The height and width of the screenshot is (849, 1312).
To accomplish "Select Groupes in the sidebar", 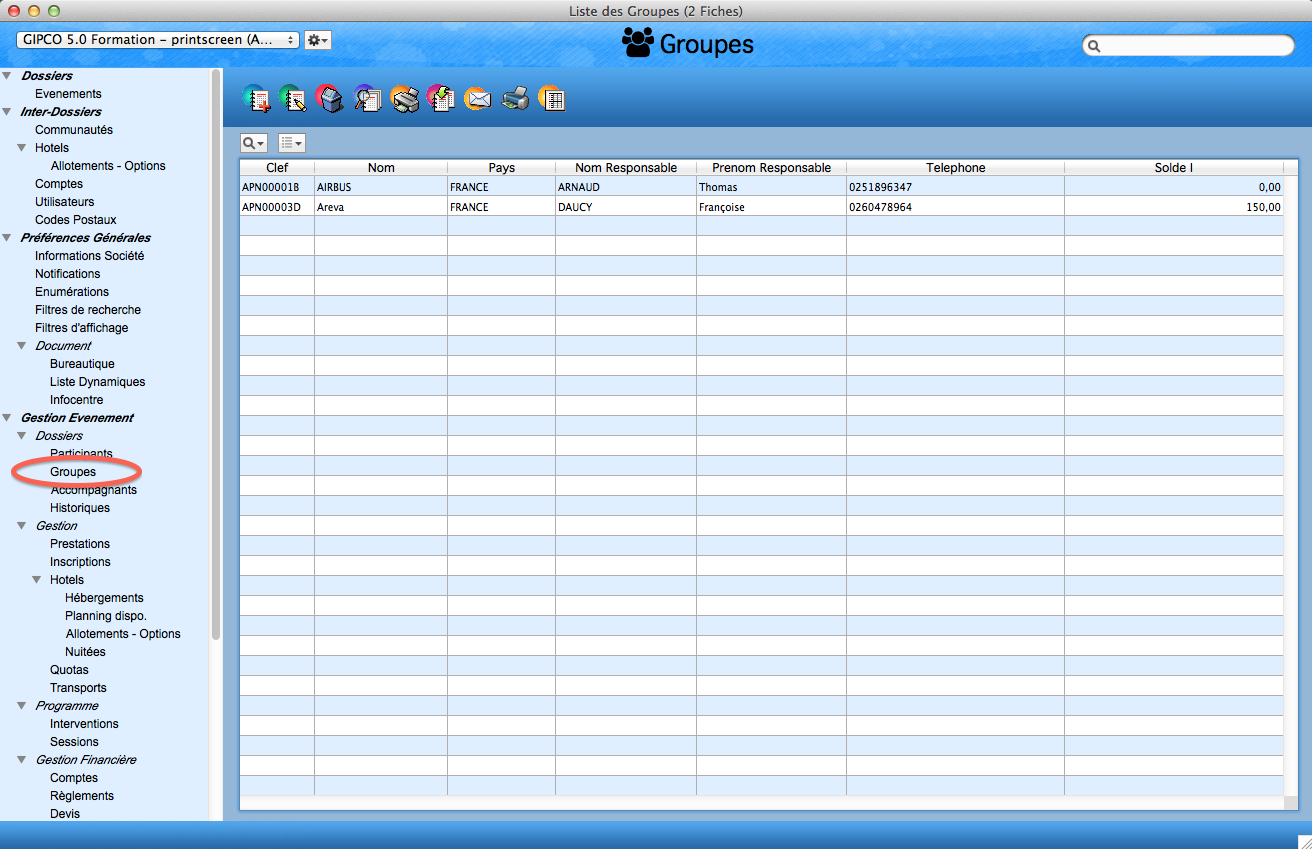I will click(x=73, y=472).
